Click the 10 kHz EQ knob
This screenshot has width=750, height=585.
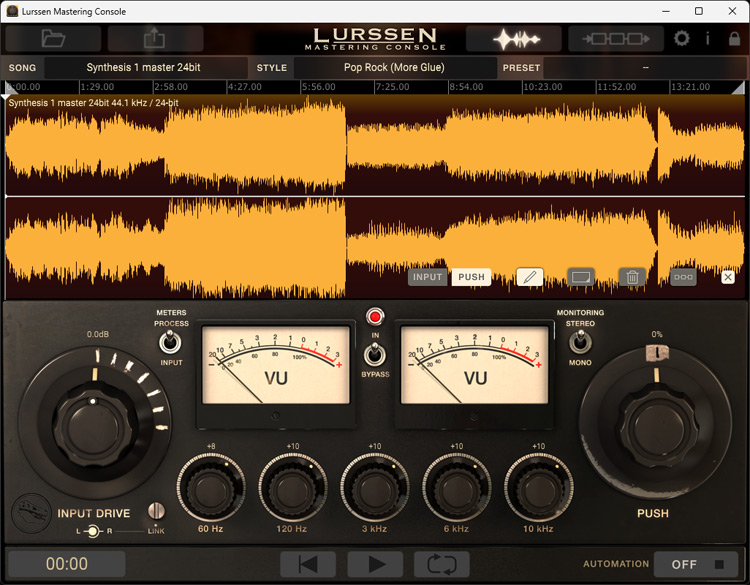click(x=539, y=488)
